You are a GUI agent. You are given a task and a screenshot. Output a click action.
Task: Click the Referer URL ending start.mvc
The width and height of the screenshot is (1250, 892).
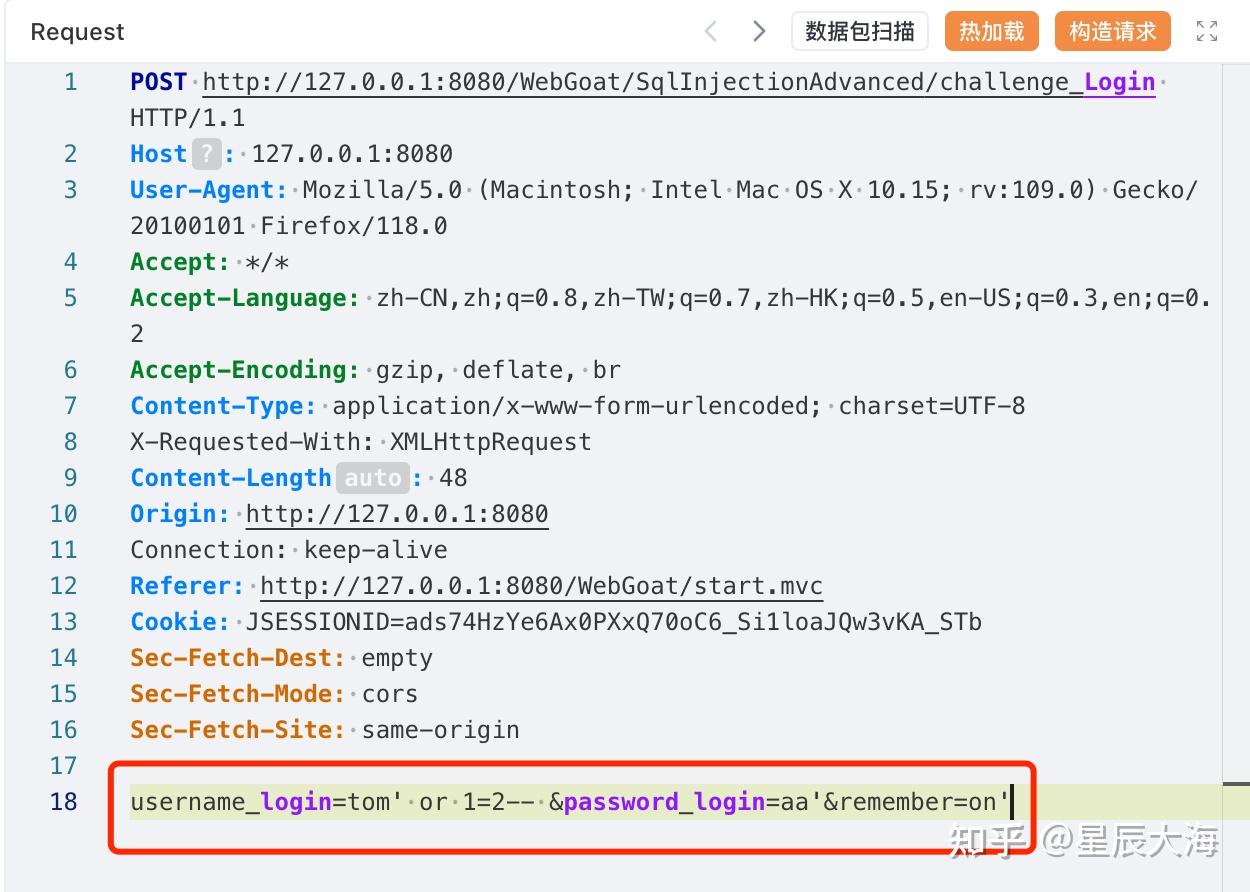coord(542,586)
